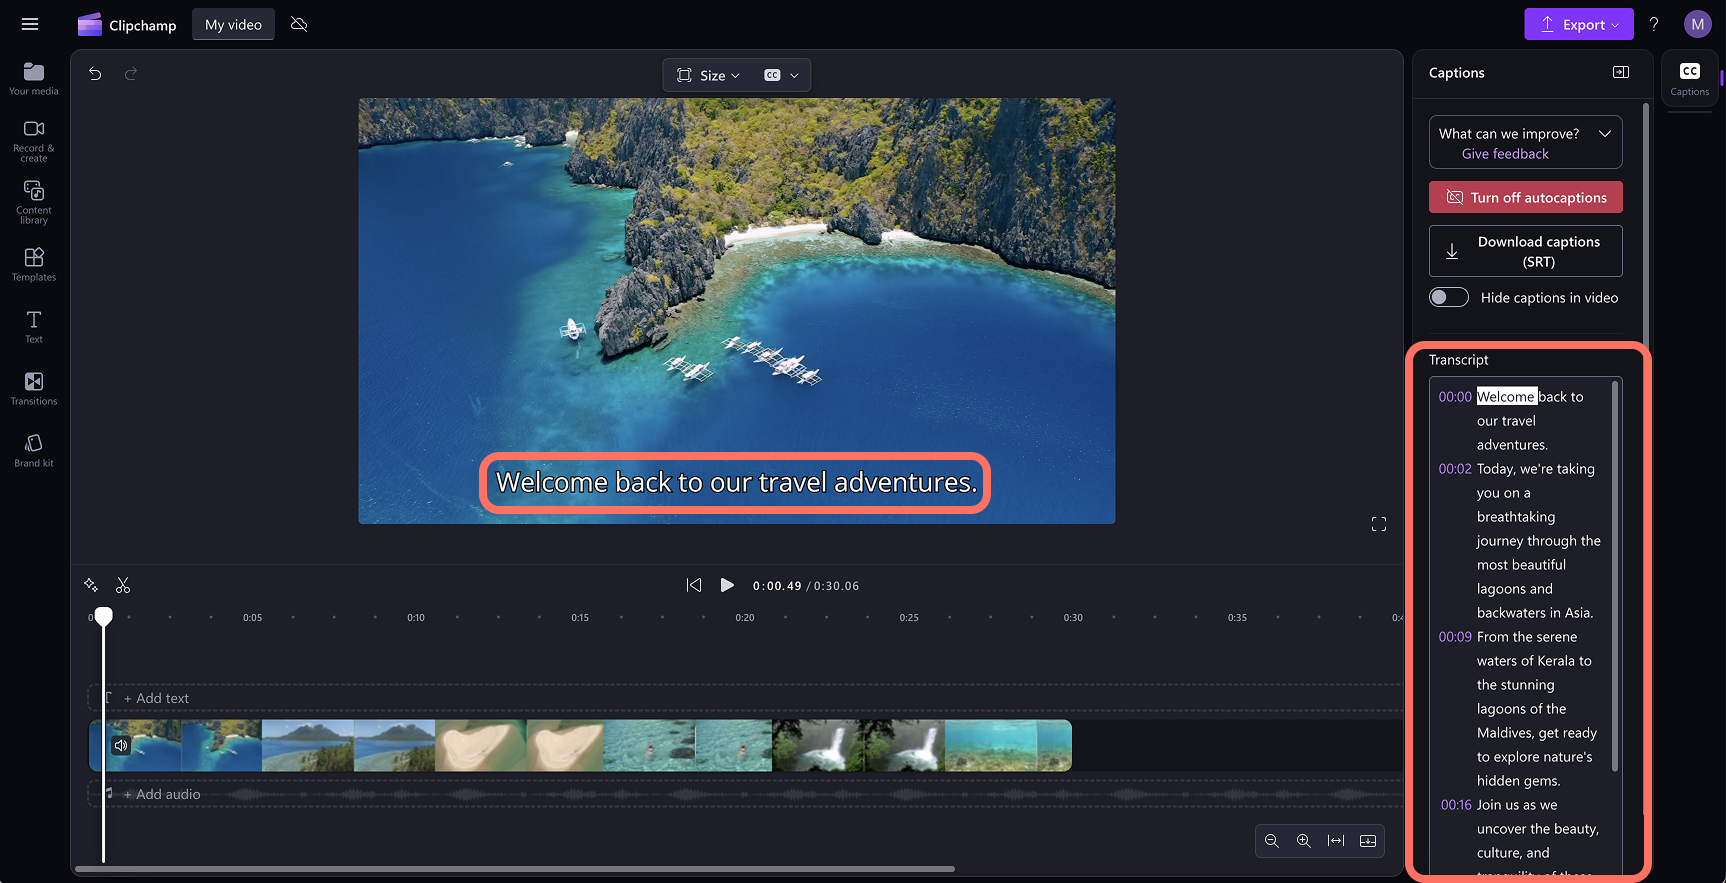Click the timeline playhead handle

(x=103, y=616)
